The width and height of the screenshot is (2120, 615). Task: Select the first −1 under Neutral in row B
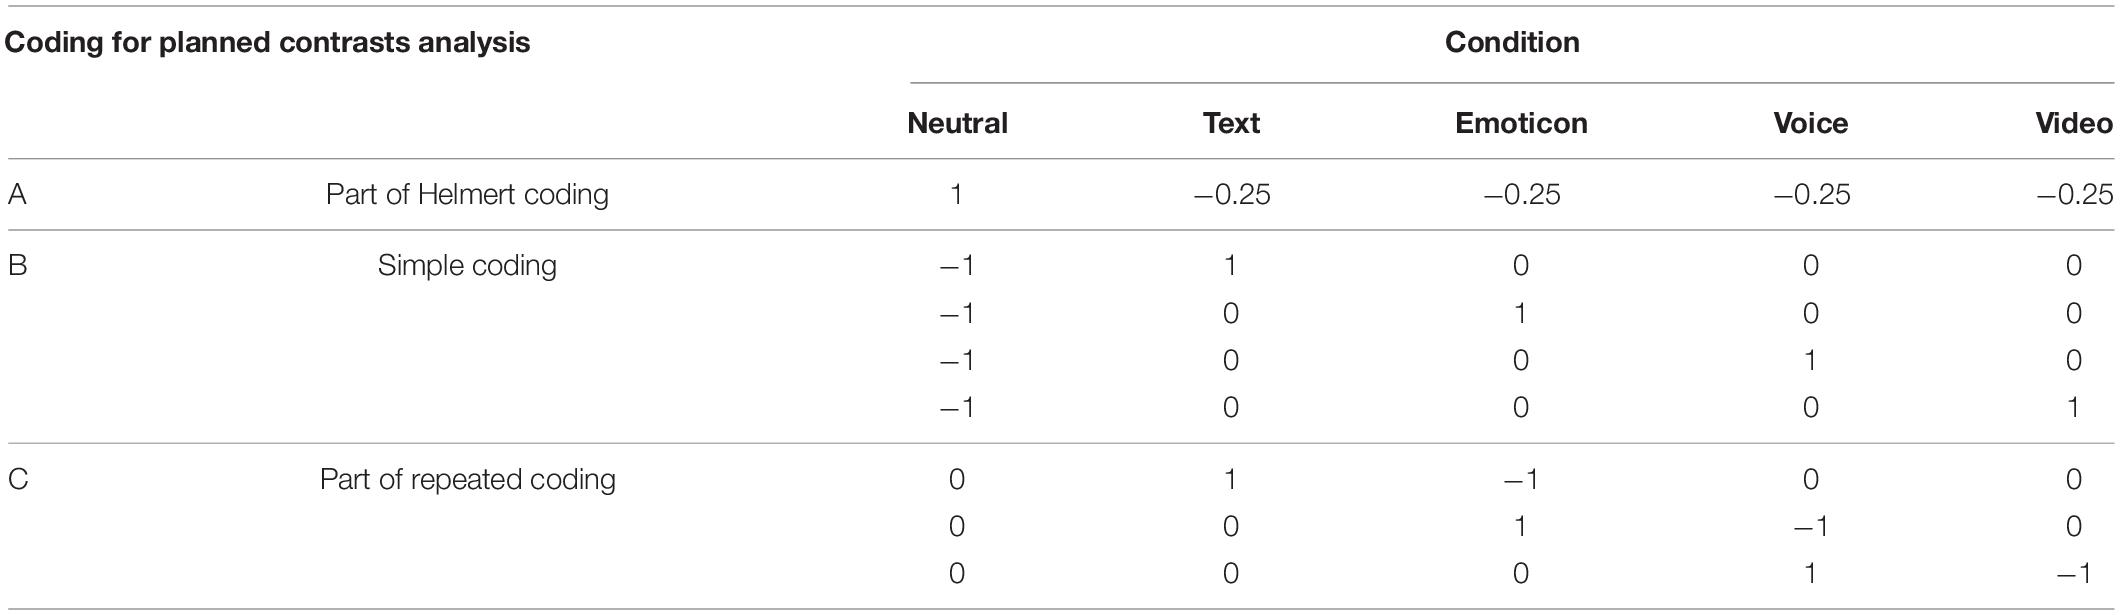point(957,266)
